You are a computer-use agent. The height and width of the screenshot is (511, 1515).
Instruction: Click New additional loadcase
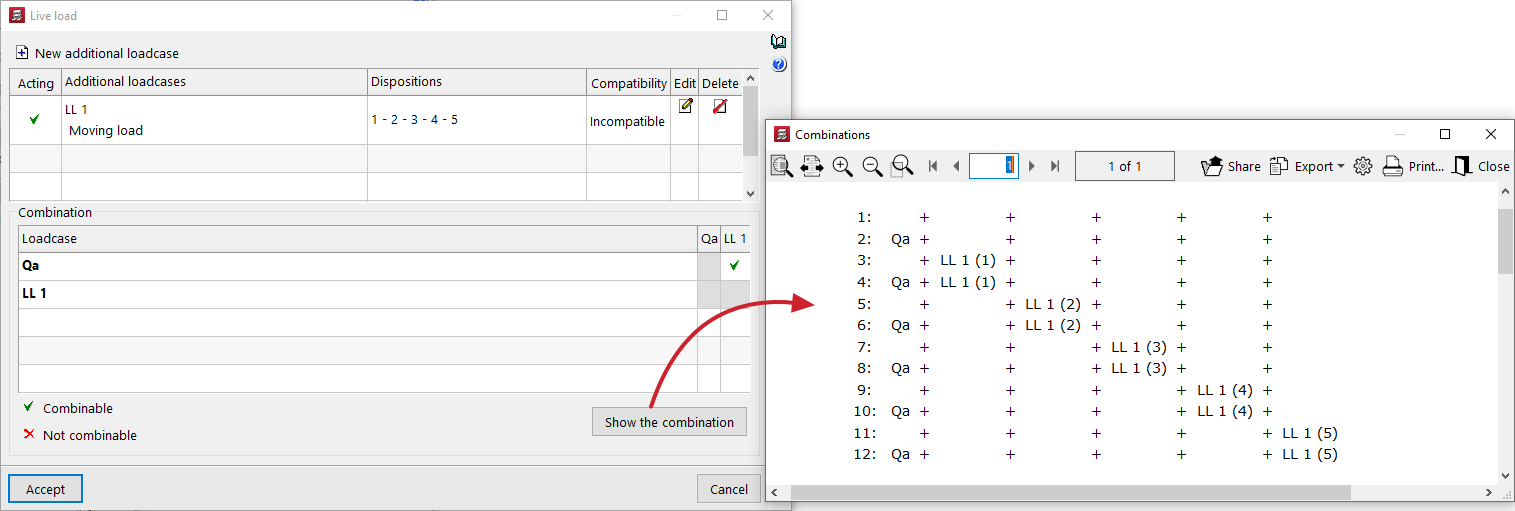[x=98, y=53]
